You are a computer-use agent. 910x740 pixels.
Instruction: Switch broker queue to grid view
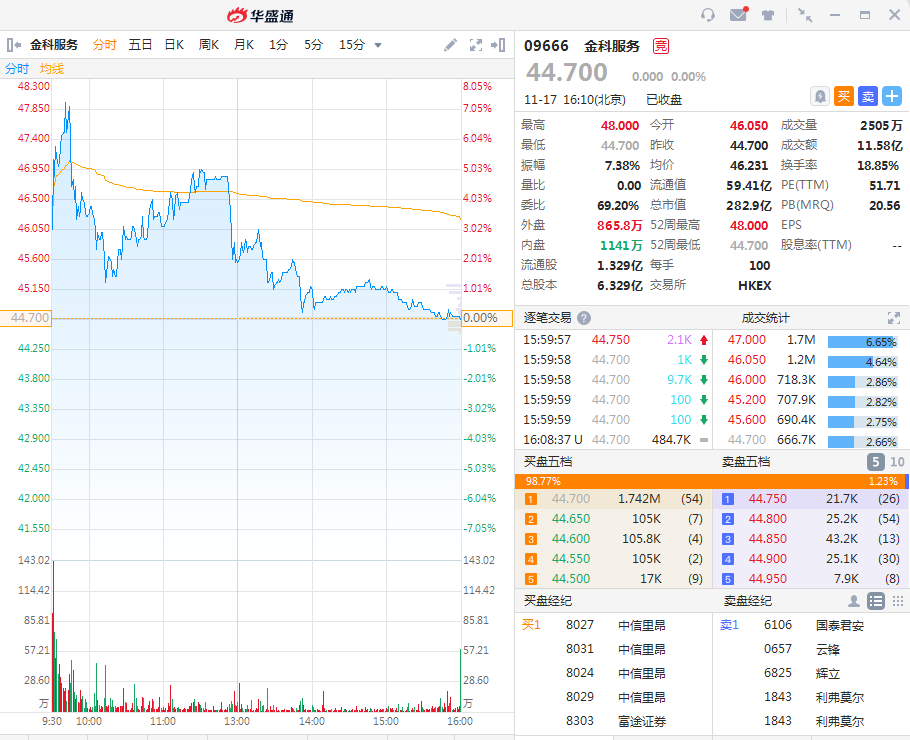[898, 601]
